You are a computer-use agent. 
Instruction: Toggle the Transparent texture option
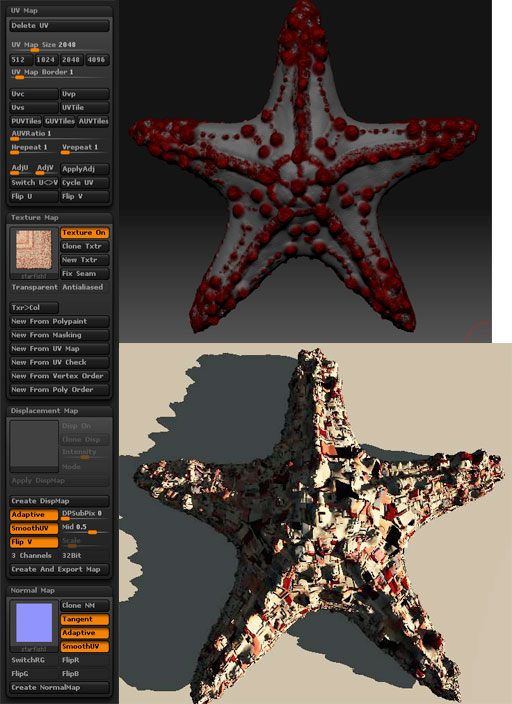coord(35,287)
